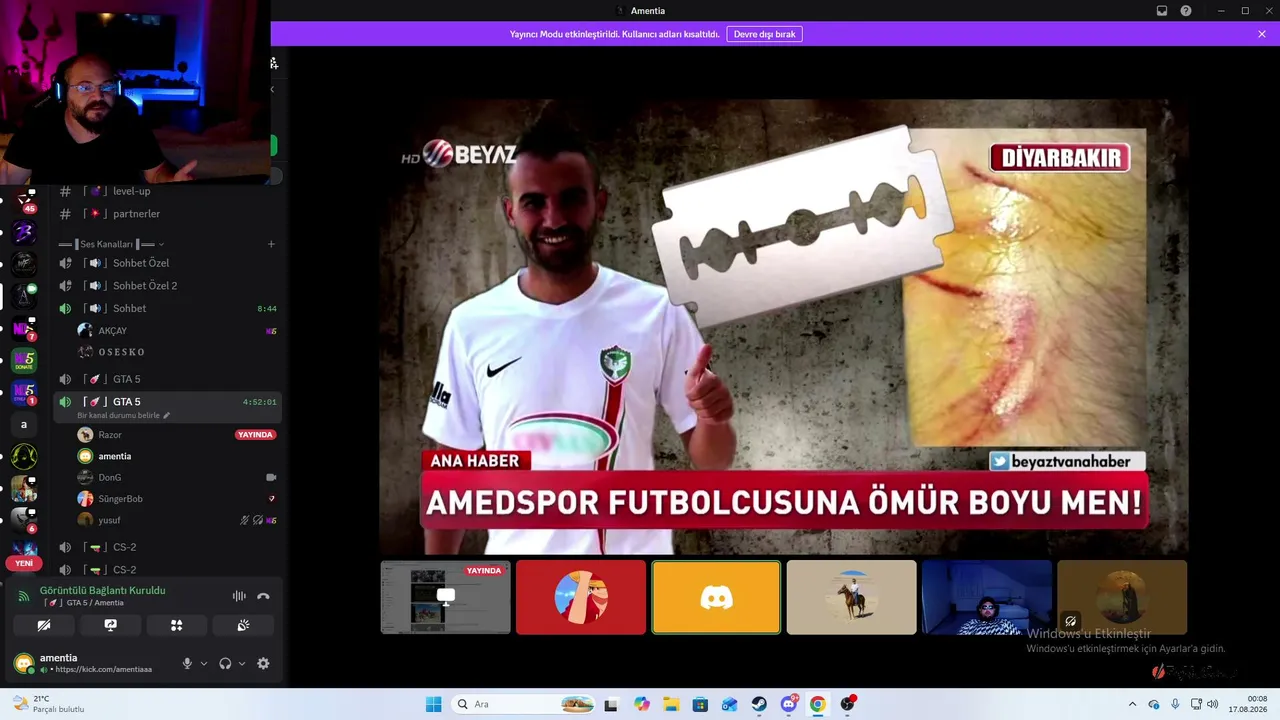Click the taskbar Ara search box
The height and width of the screenshot is (720, 1280).
(523, 704)
